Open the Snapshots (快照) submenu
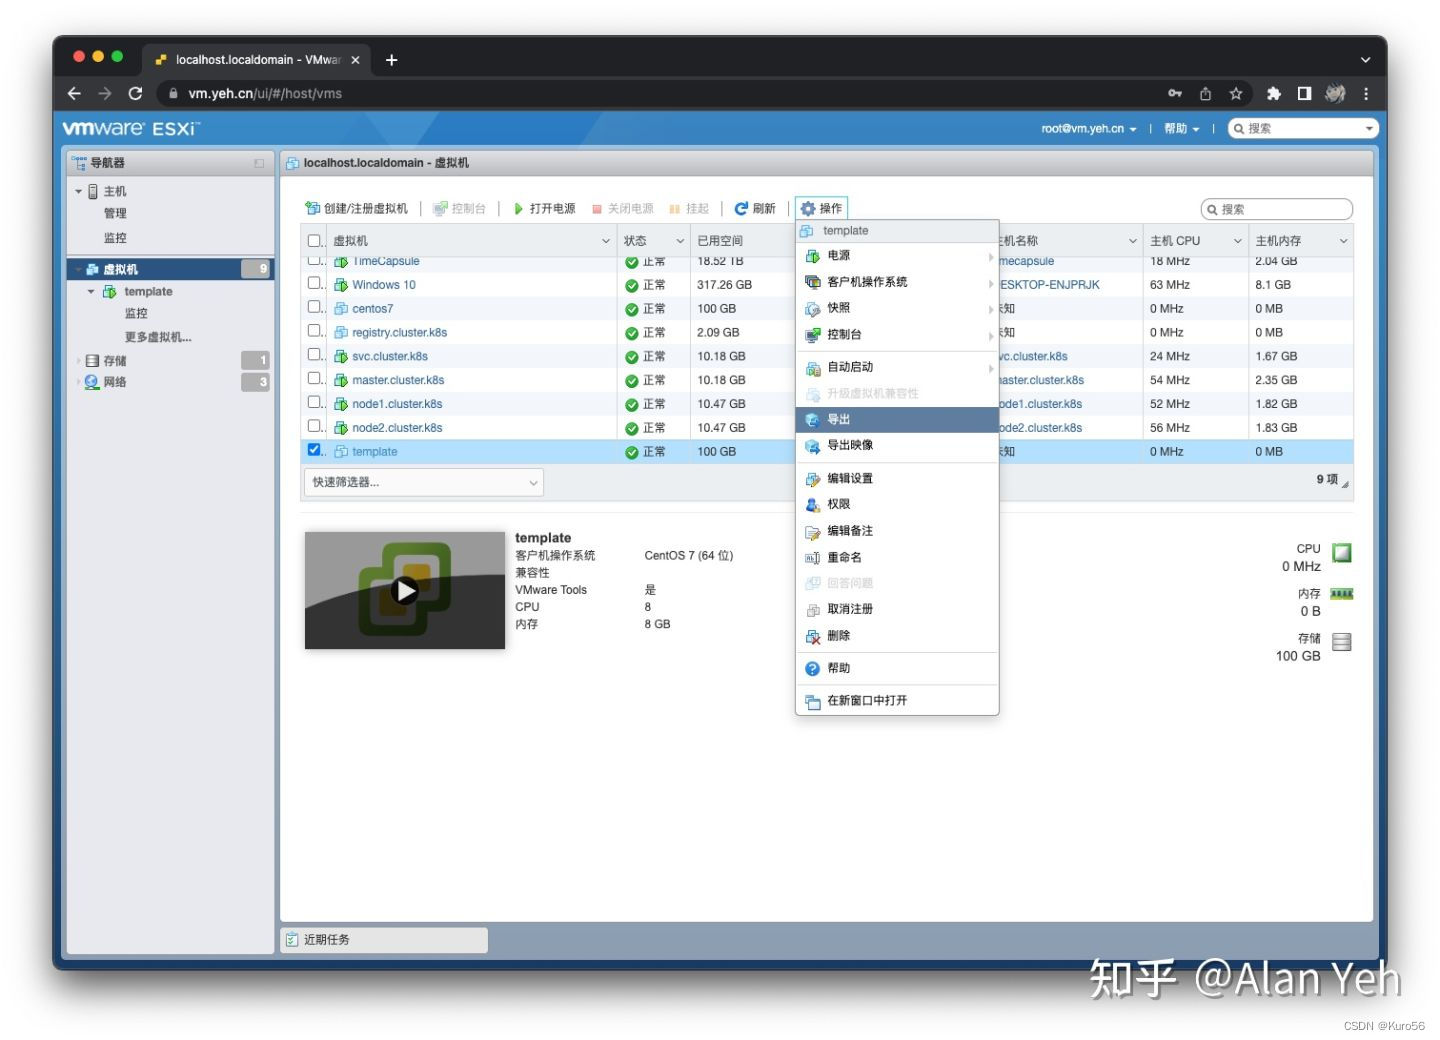Image resolution: width=1440 pixels, height=1040 pixels. [897, 308]
